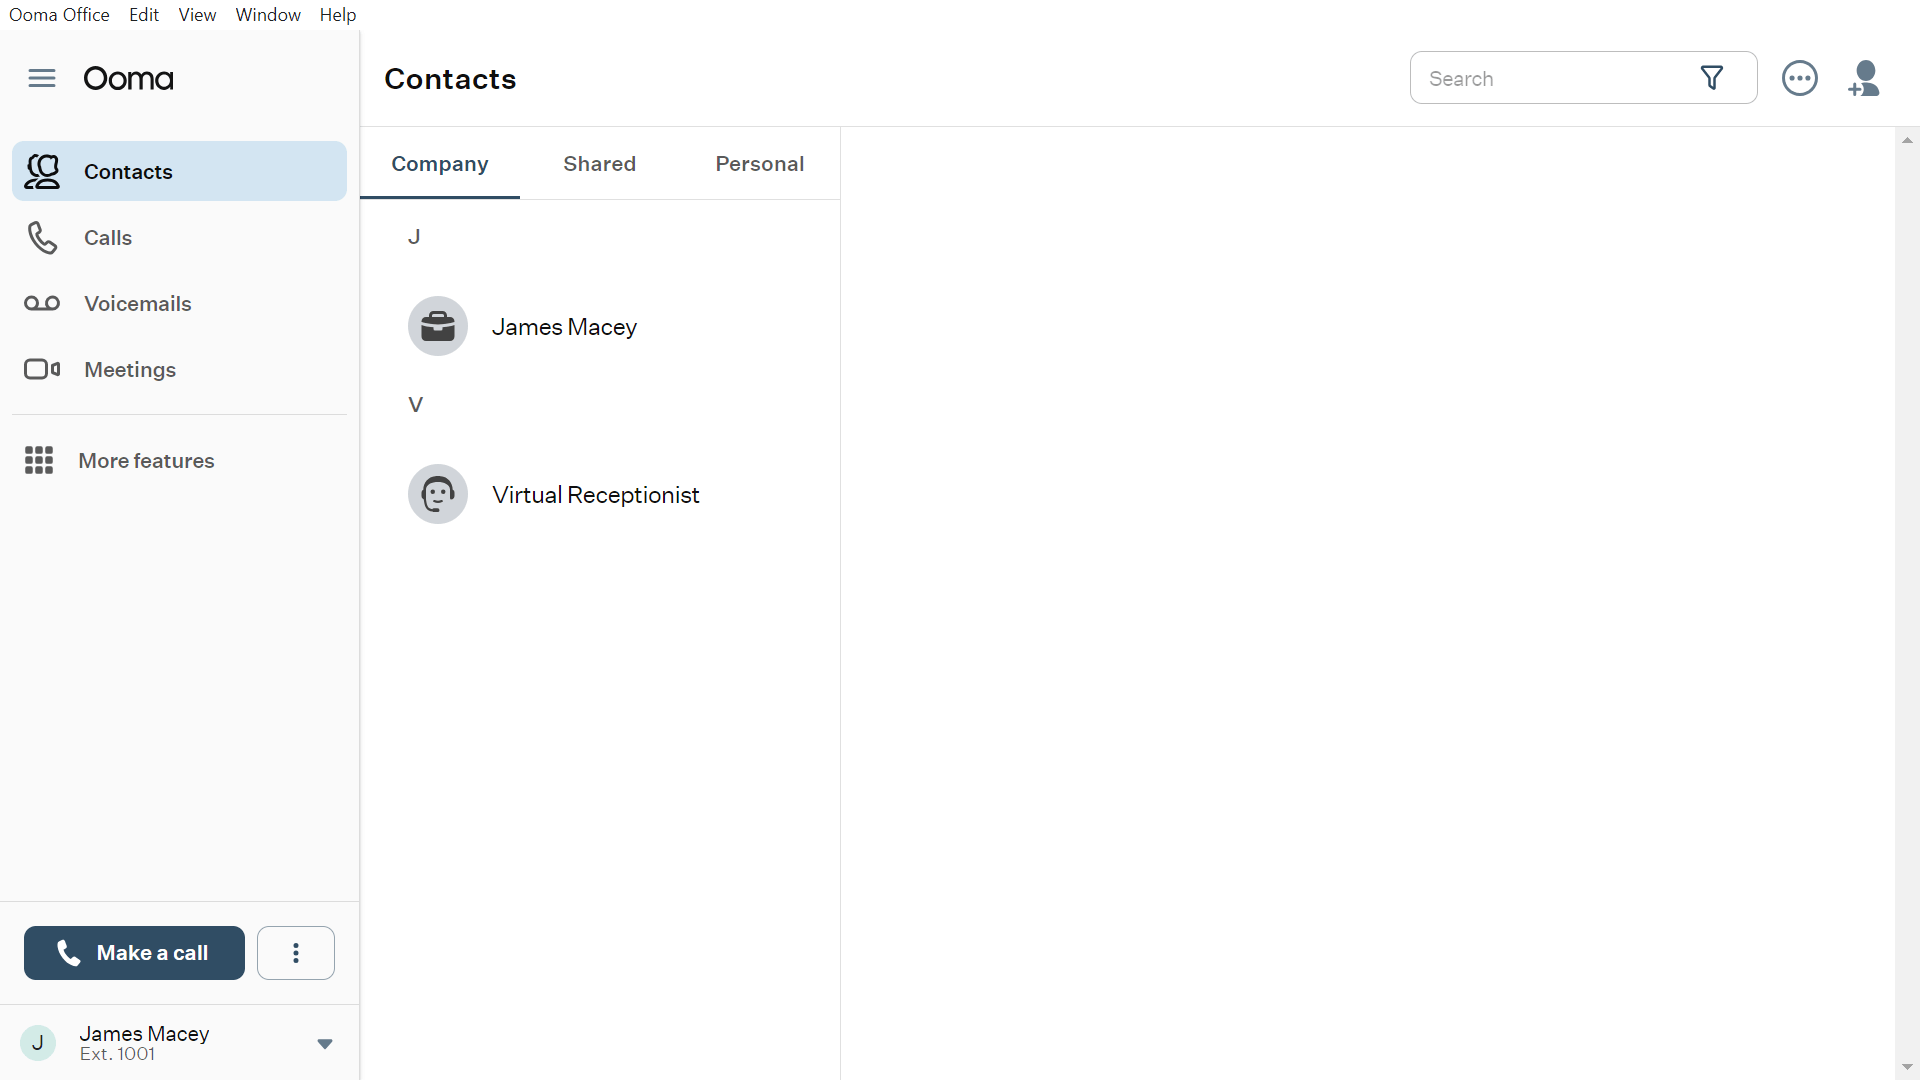Switch to the Shared contacts tab
This screenshot has width=1920, height=1080.
click(x=599, y=162)
